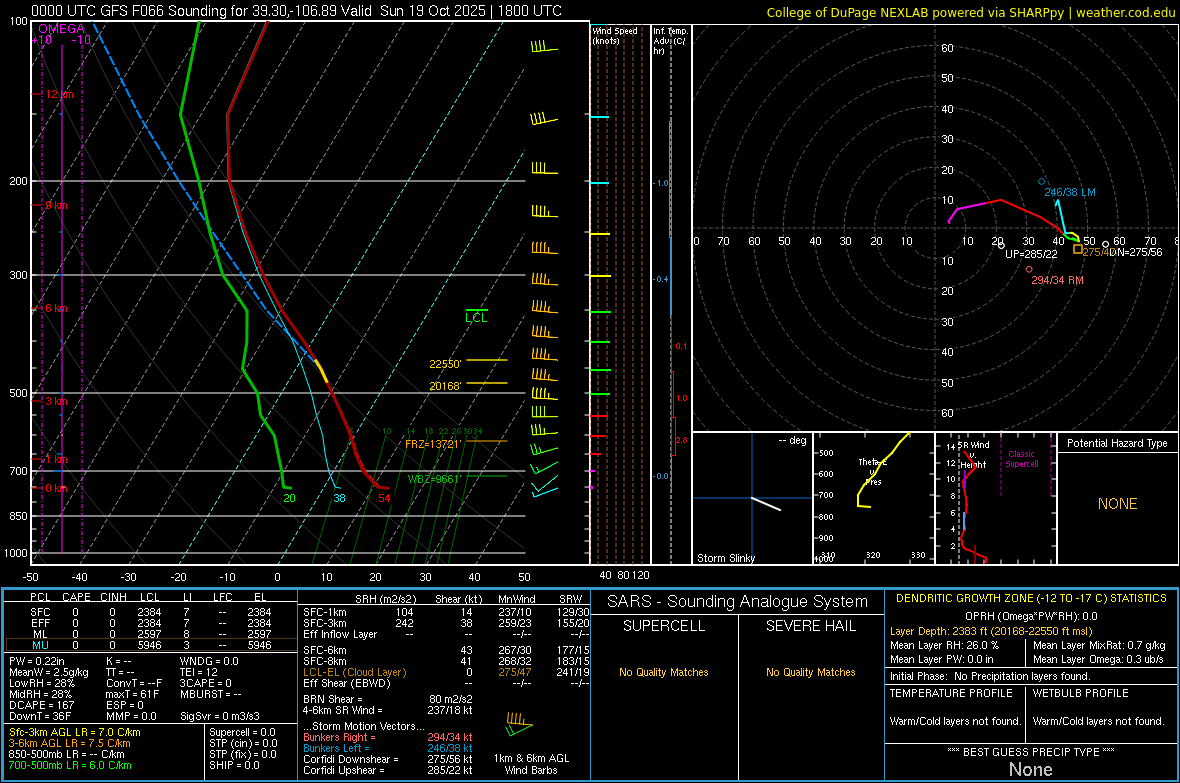The width and height of the screenshot is (1180, 783).
Task: Select the 12 km height marker
Action: tap(59, 94)
